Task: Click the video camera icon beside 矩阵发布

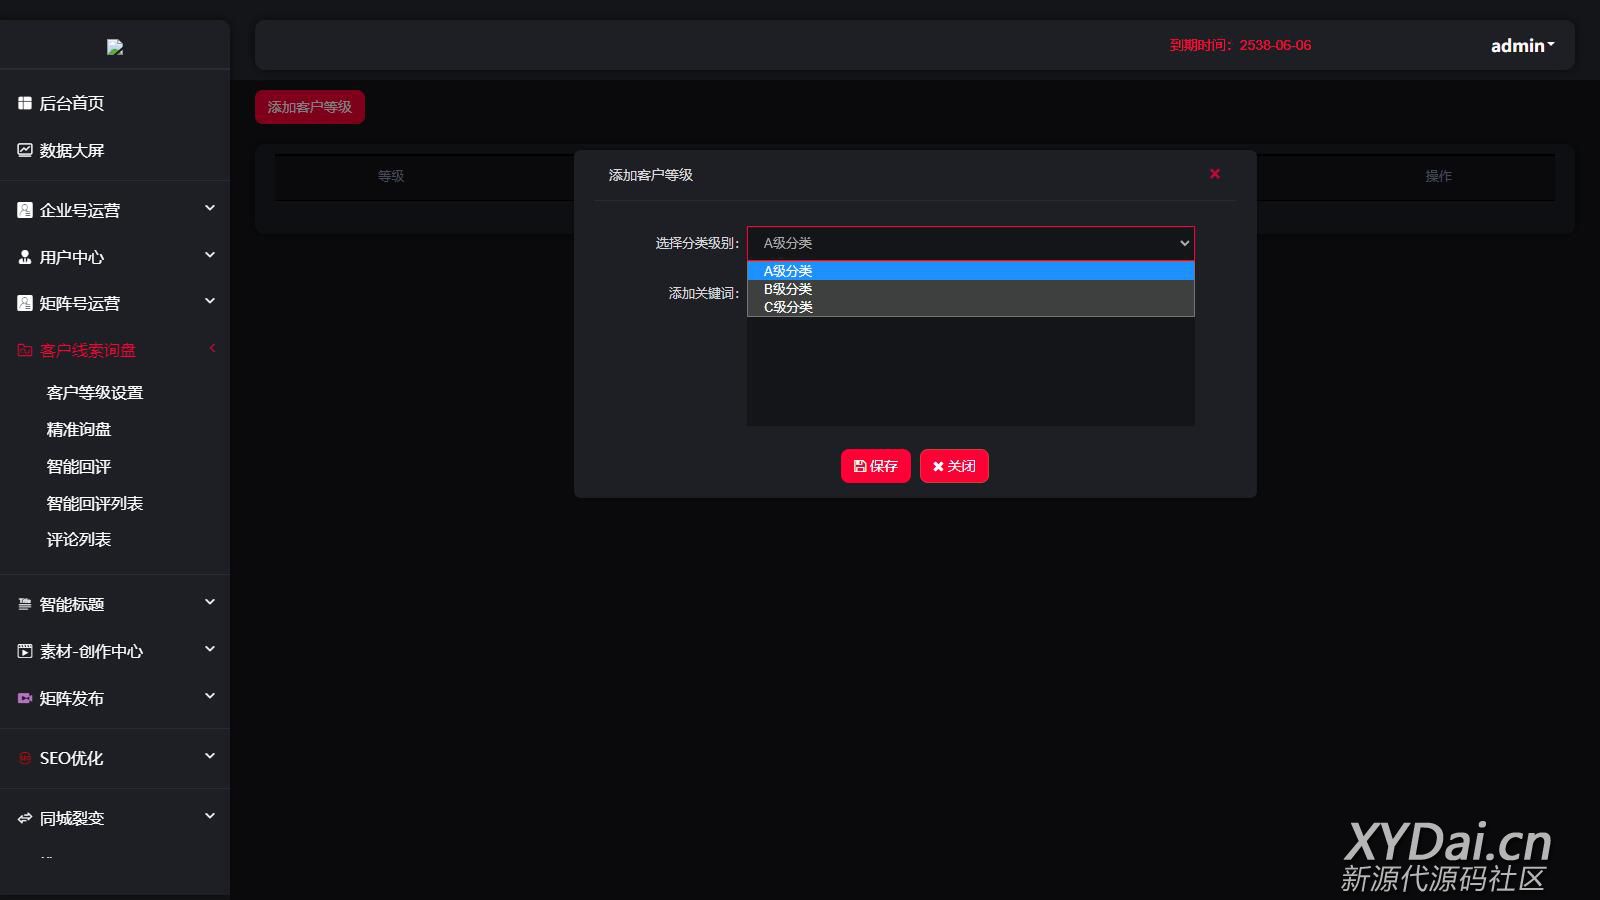Action: tap(25, 698)
